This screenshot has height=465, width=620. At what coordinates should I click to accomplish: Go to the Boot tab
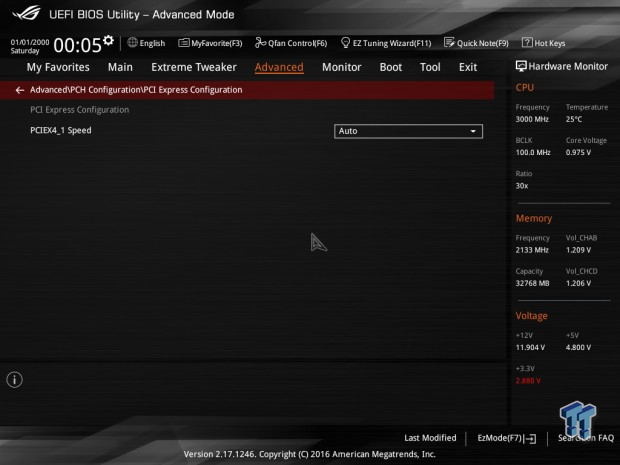pos(391,67)
